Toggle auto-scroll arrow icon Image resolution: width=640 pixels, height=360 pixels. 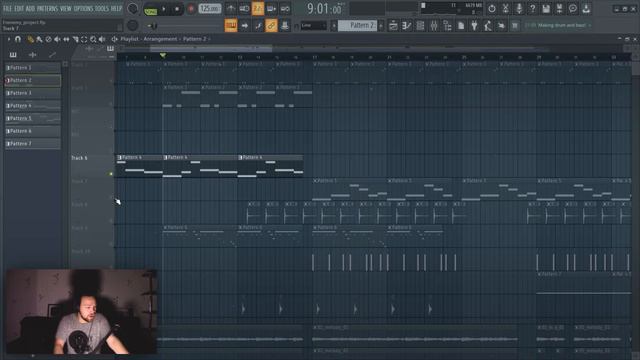(244, 26)
